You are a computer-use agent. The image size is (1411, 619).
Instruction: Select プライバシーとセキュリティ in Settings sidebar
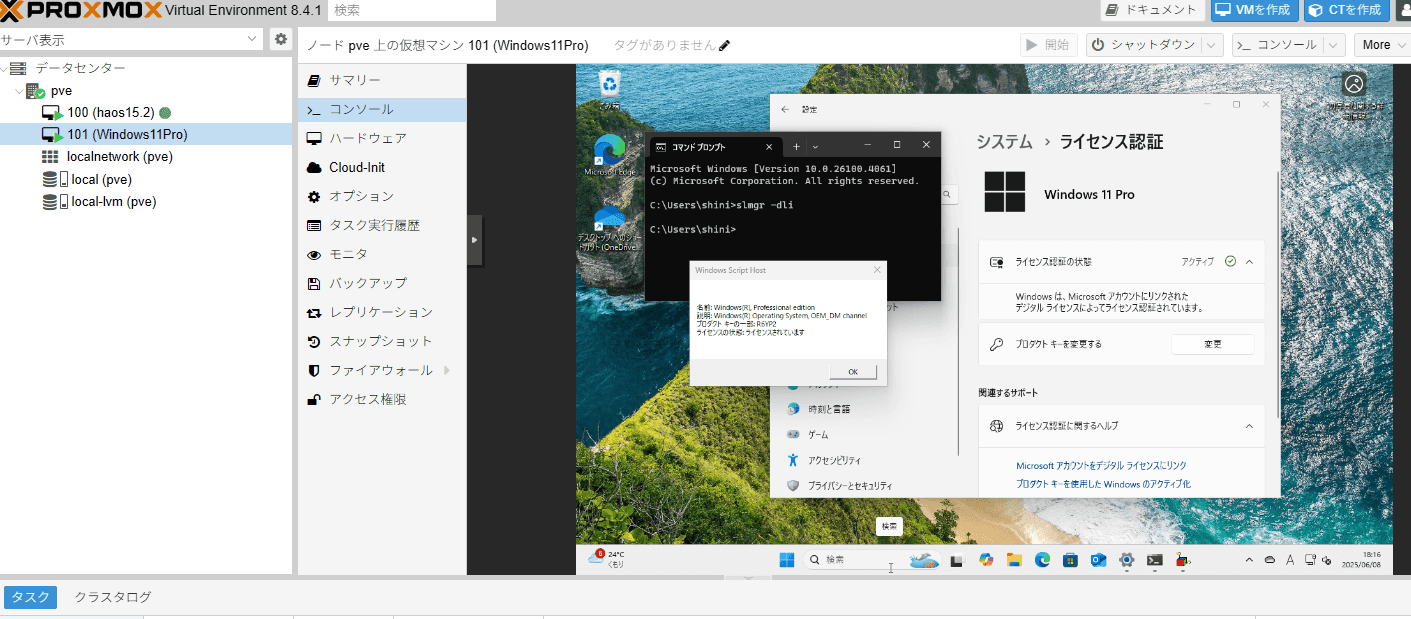(850, 486)
